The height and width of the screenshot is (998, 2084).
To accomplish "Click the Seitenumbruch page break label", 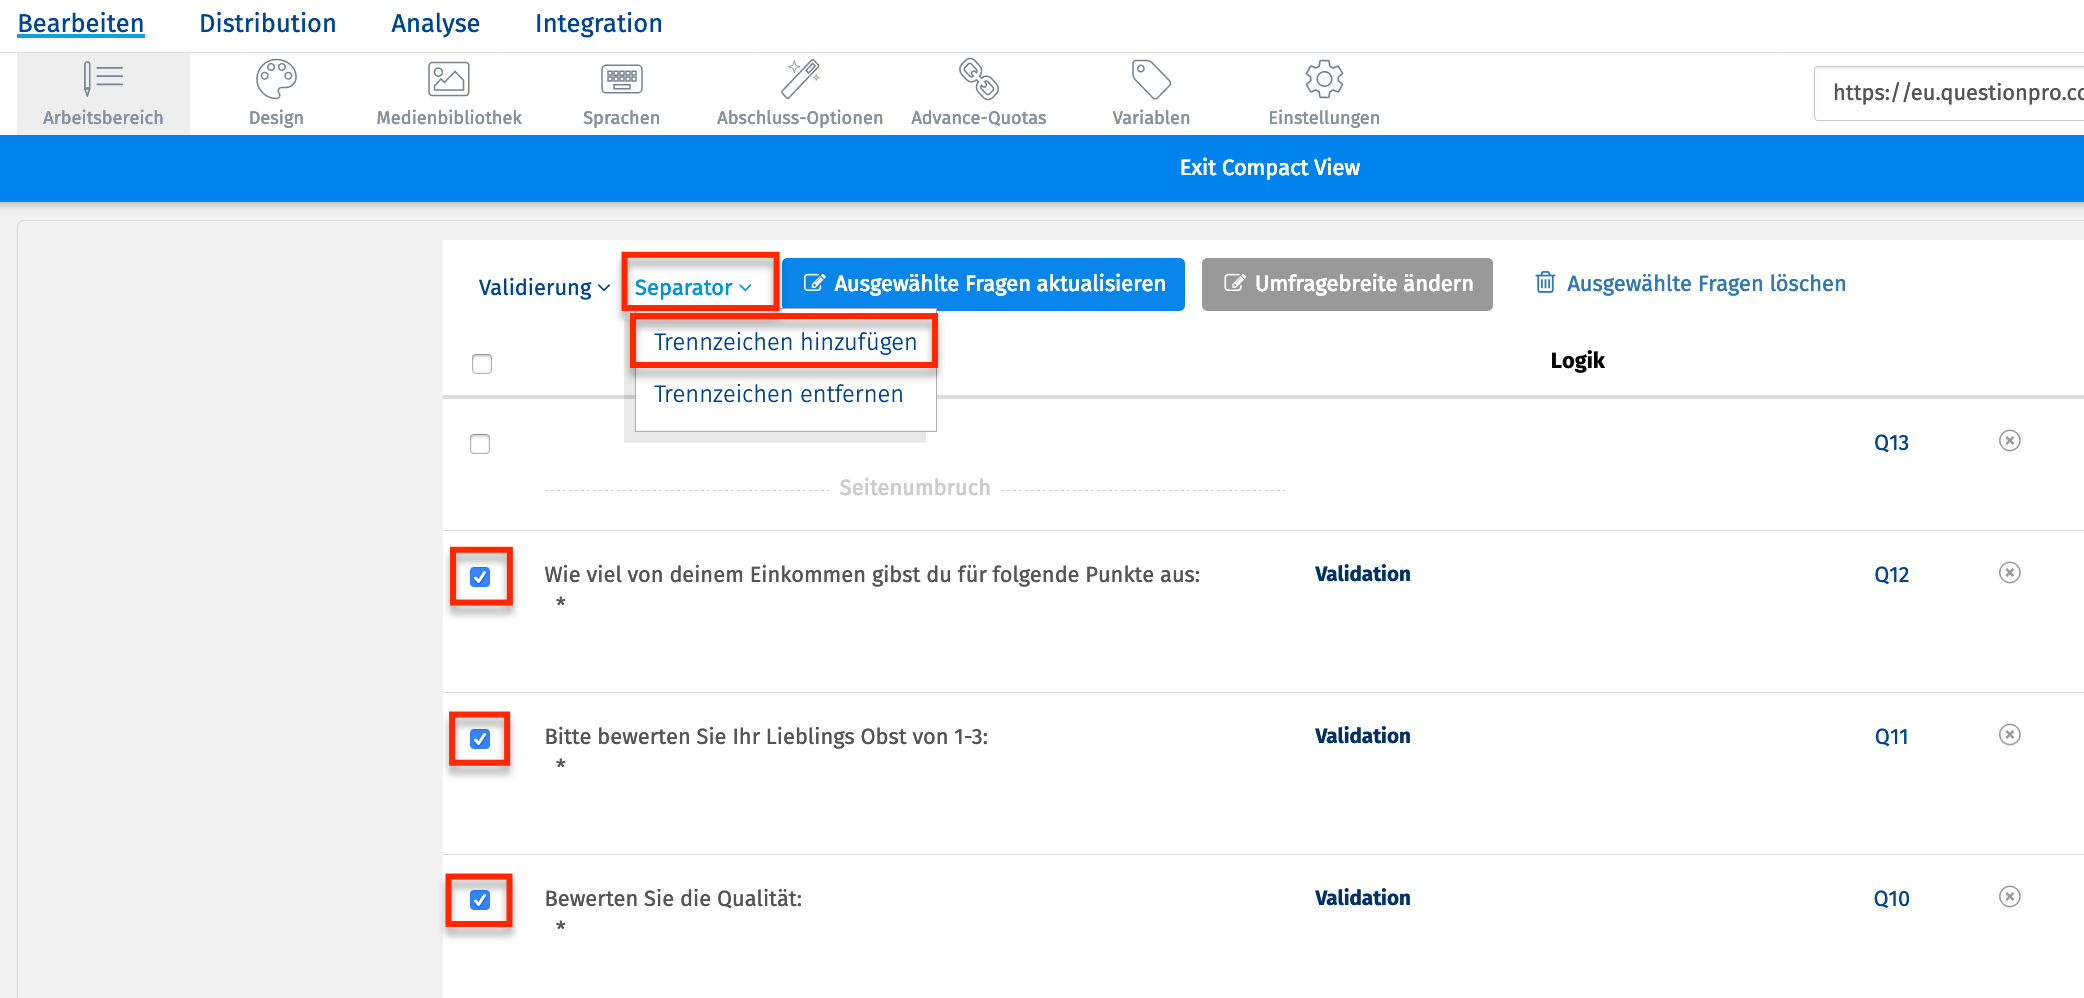I will coord(914,488).
